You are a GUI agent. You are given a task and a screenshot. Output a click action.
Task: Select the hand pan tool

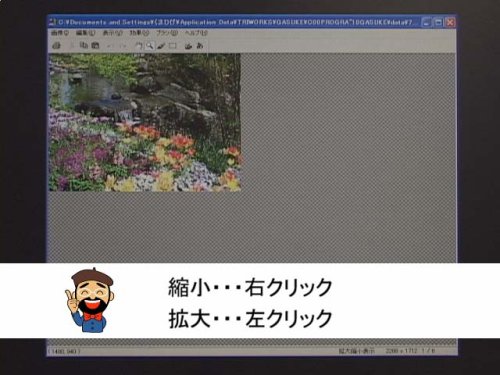click(x=138, y=46)
